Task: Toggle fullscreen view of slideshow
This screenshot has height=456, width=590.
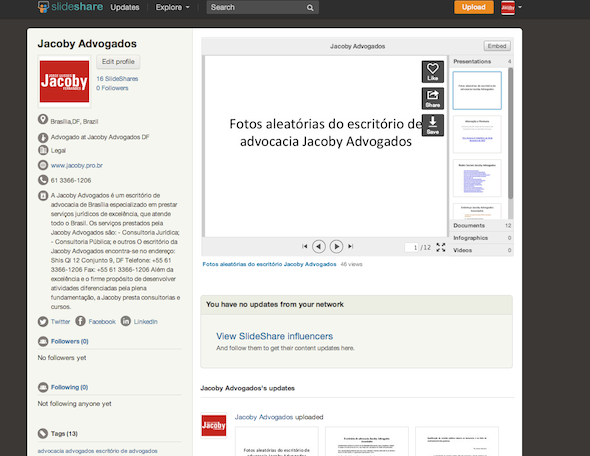Action: (441, 247)
